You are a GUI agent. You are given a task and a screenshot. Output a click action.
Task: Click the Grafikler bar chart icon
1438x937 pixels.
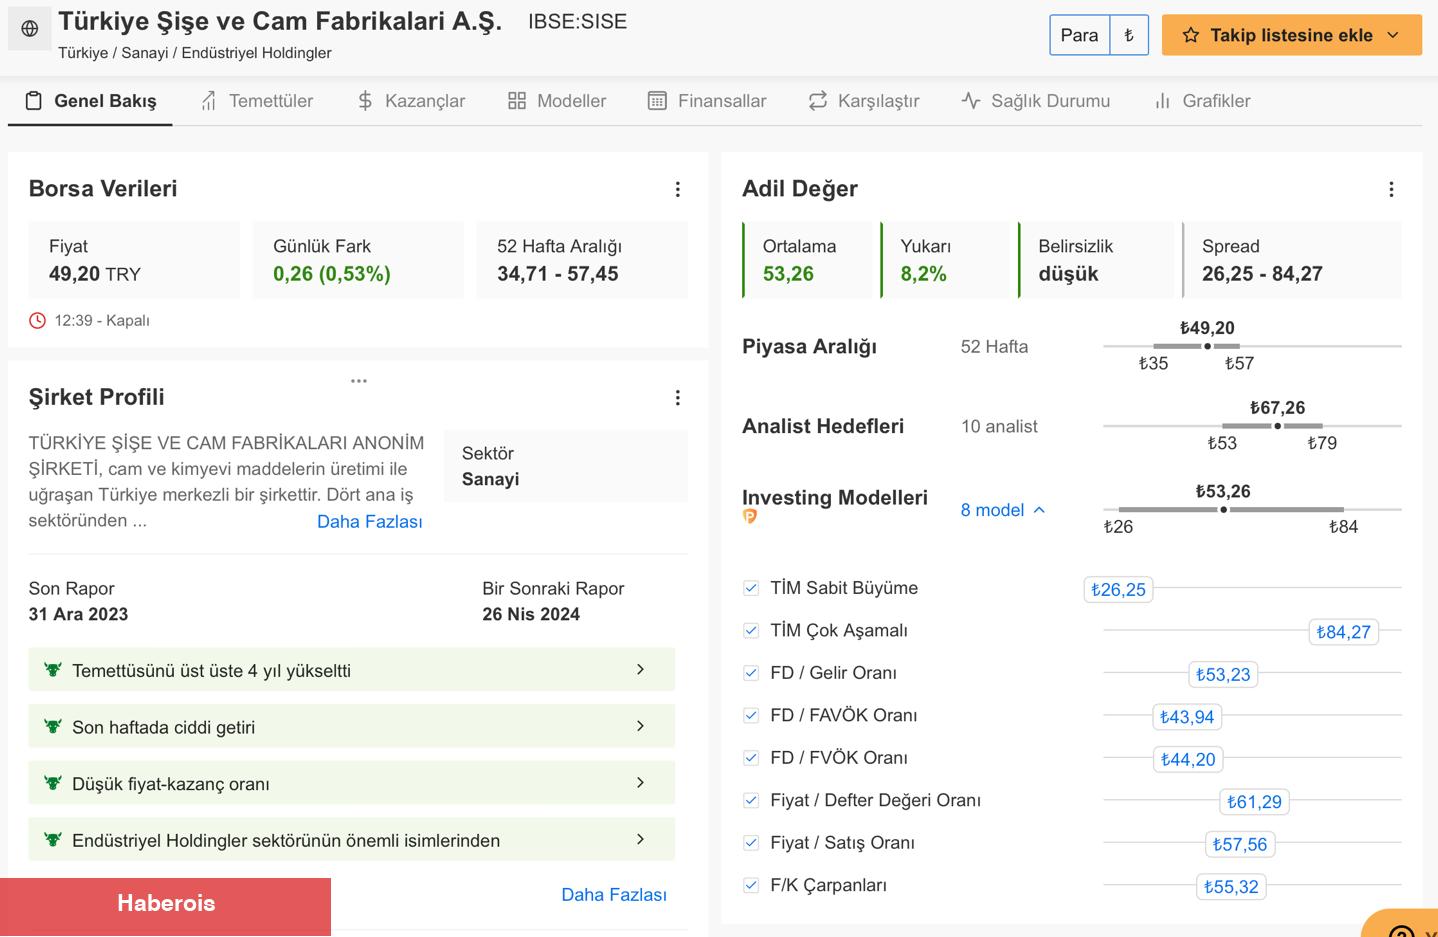tap(1162, 101)
